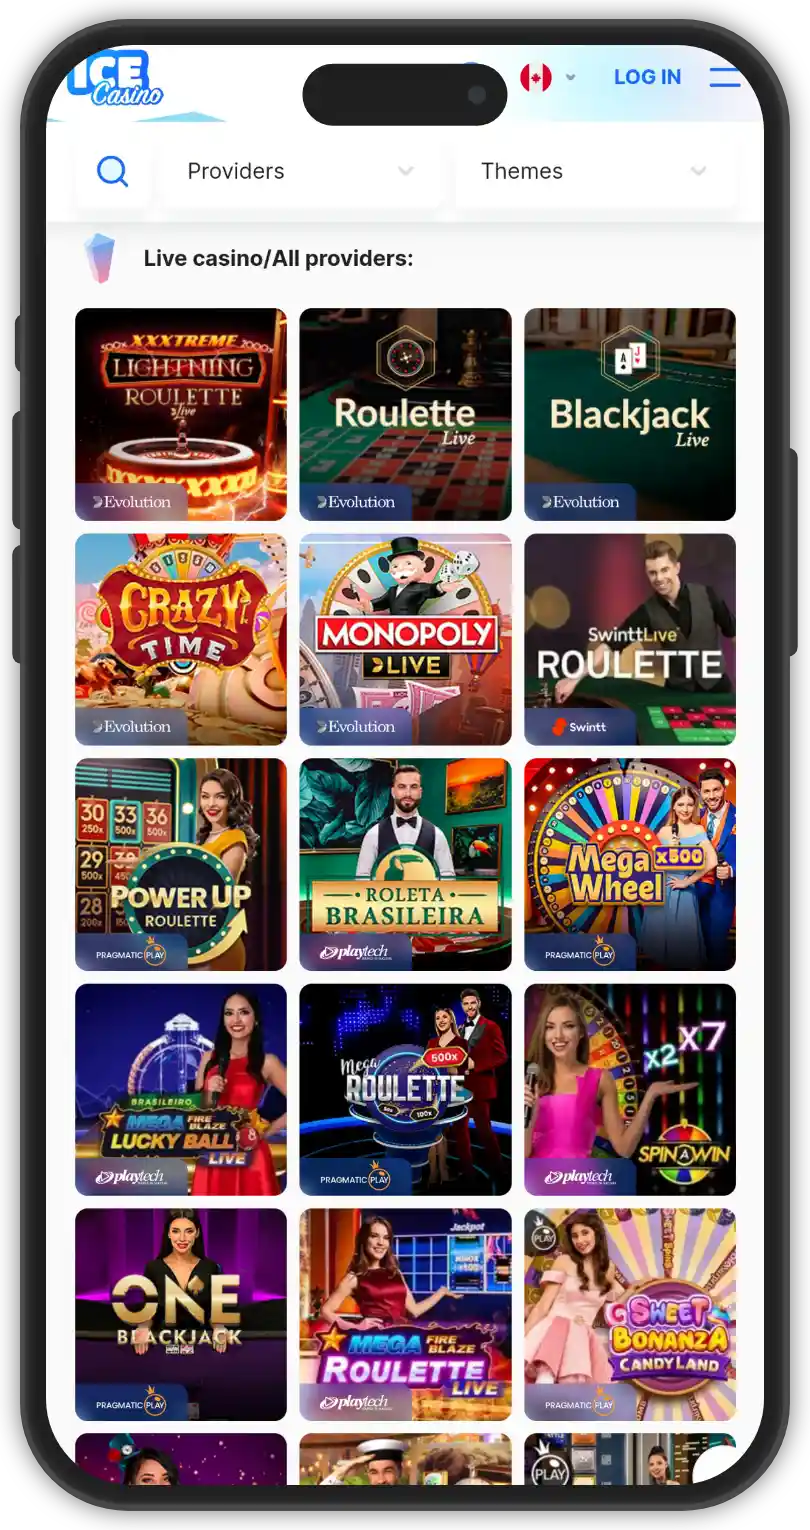Screen dimensions: 810x1530
Task: Expand the country selector chevron beside the flag
Action: click(x=571, y=77)
